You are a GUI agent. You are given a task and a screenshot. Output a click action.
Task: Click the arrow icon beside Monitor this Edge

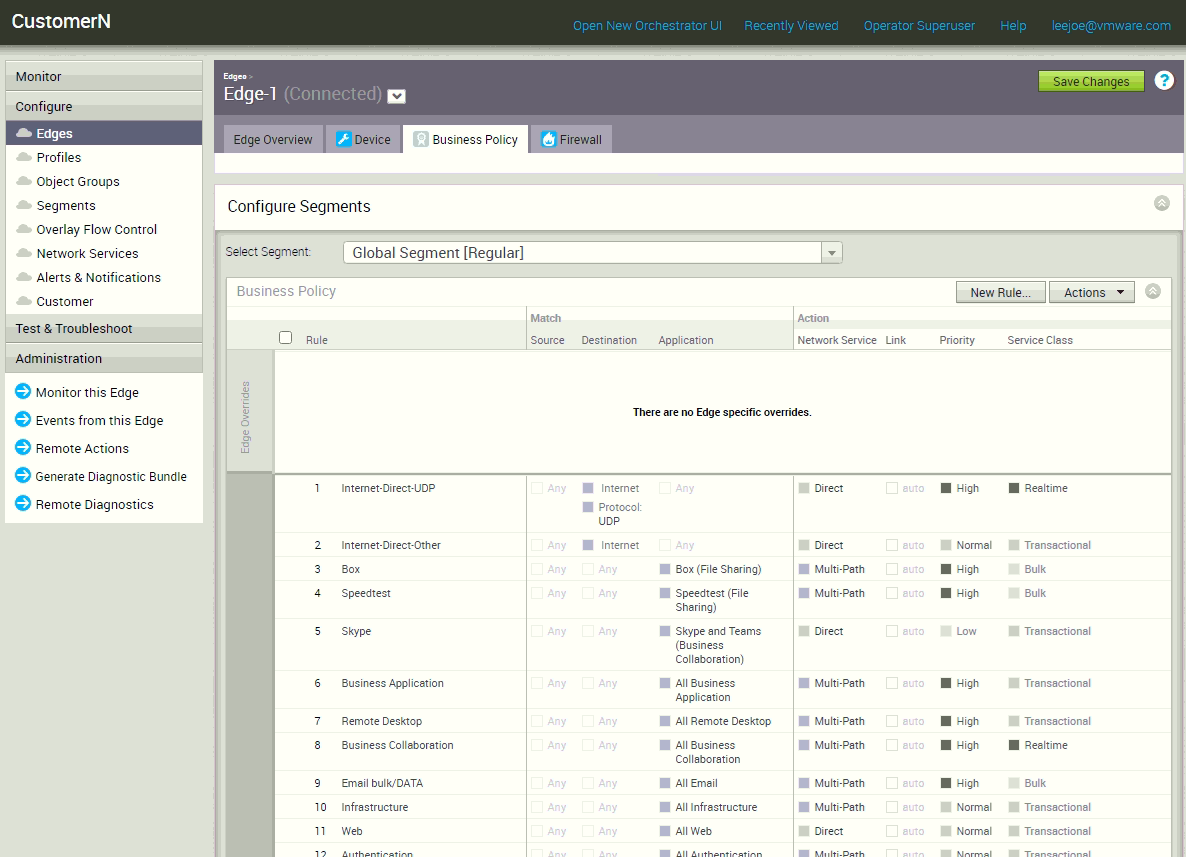[23, 392]
